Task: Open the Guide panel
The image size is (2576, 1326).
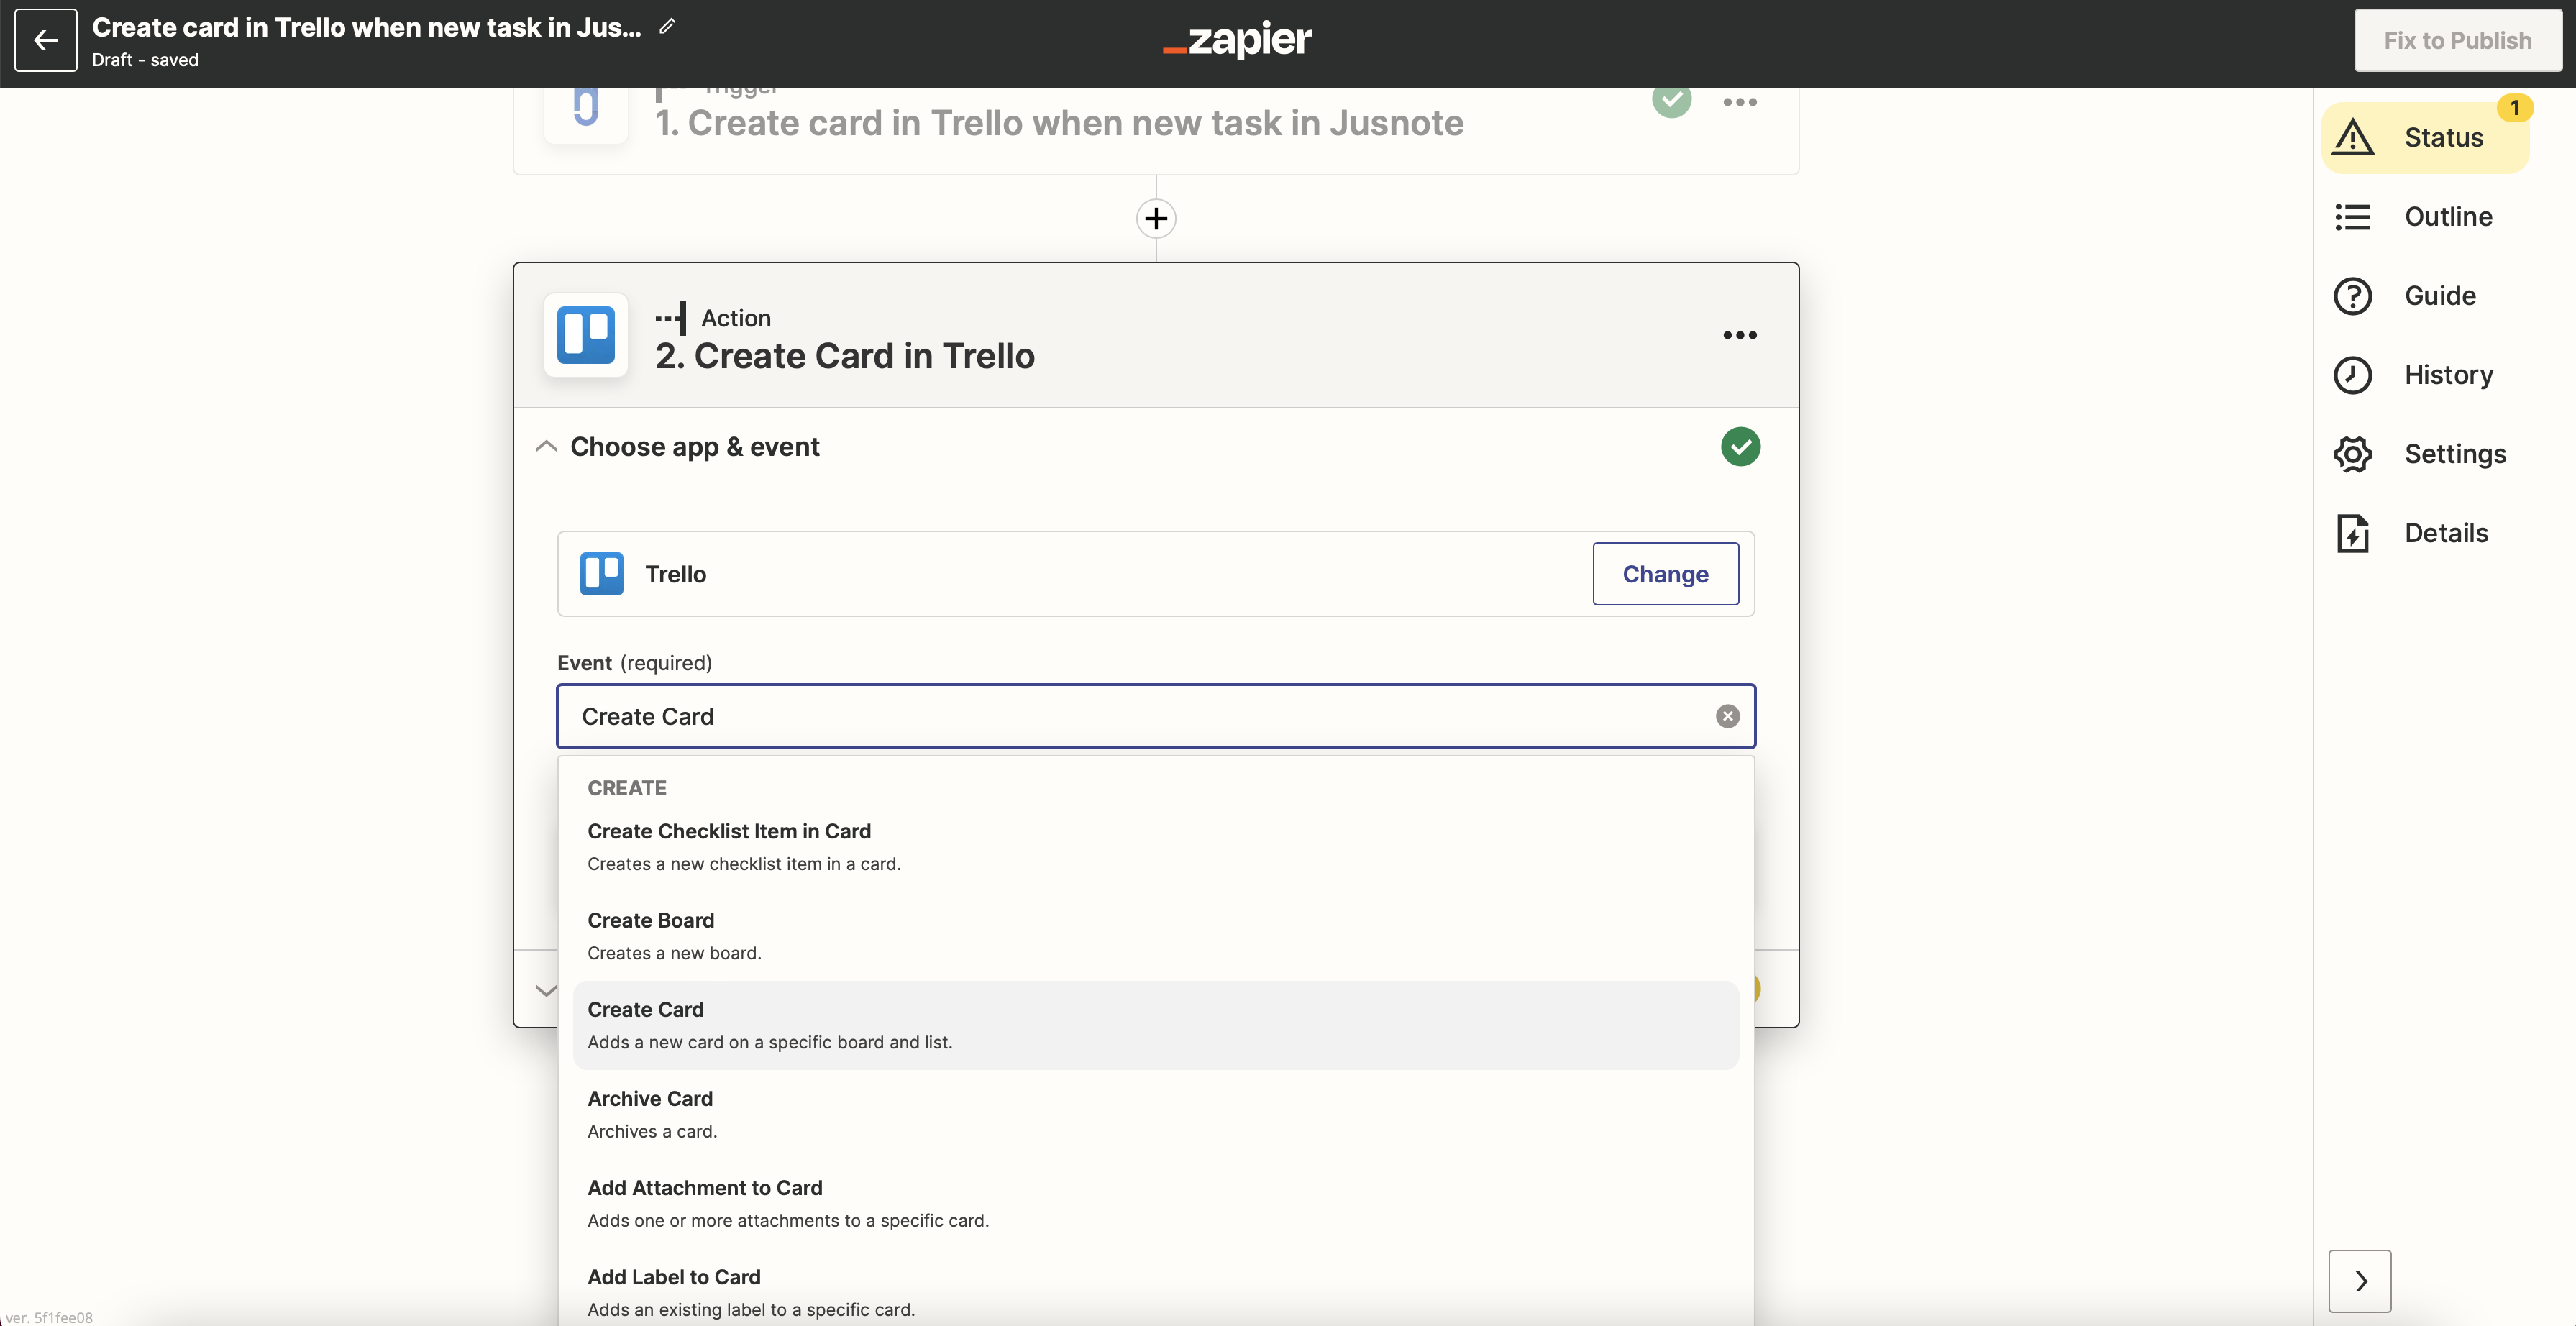Action: pyautogui.click(x=2425, y=295)
